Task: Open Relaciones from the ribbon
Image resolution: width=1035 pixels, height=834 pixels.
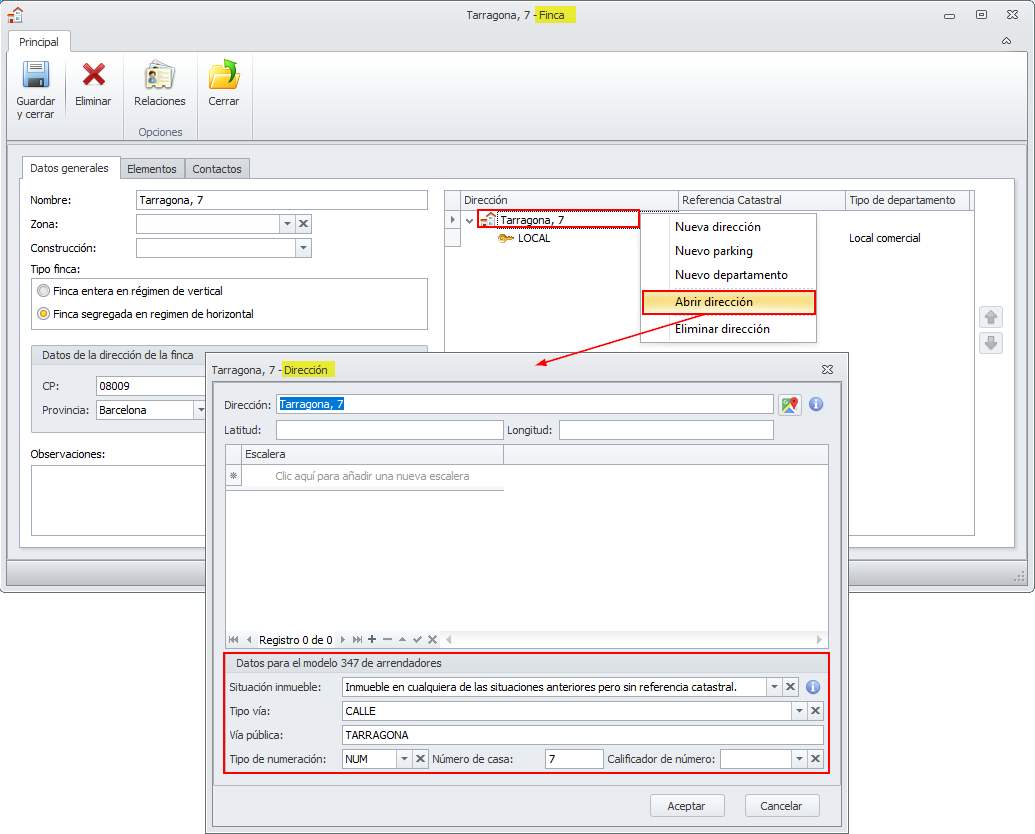Action: pyautogui.click(x=159, y=83)
